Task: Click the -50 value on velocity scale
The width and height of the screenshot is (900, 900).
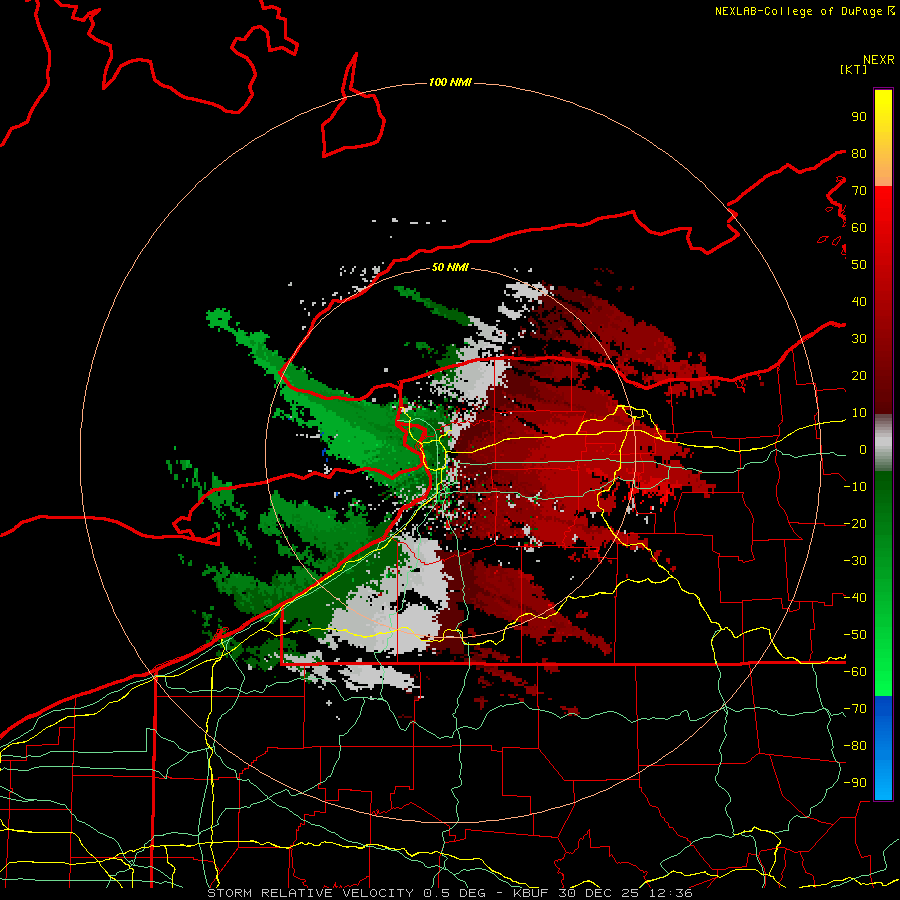Action: pos(855,635)
